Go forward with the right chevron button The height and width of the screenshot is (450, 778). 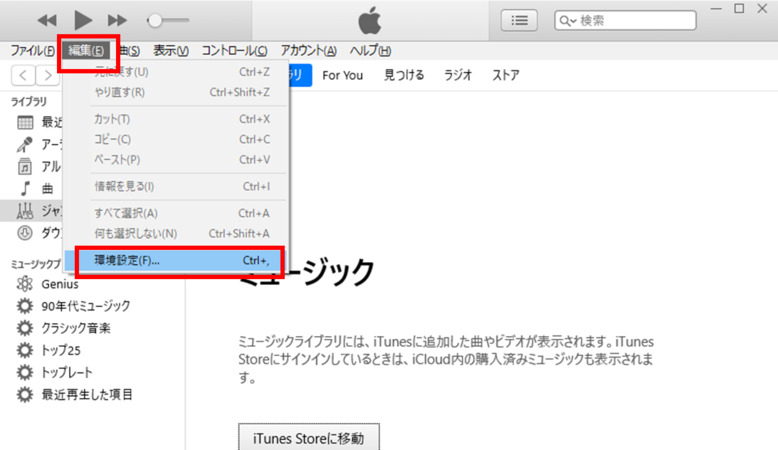click(x=48, y=75)
